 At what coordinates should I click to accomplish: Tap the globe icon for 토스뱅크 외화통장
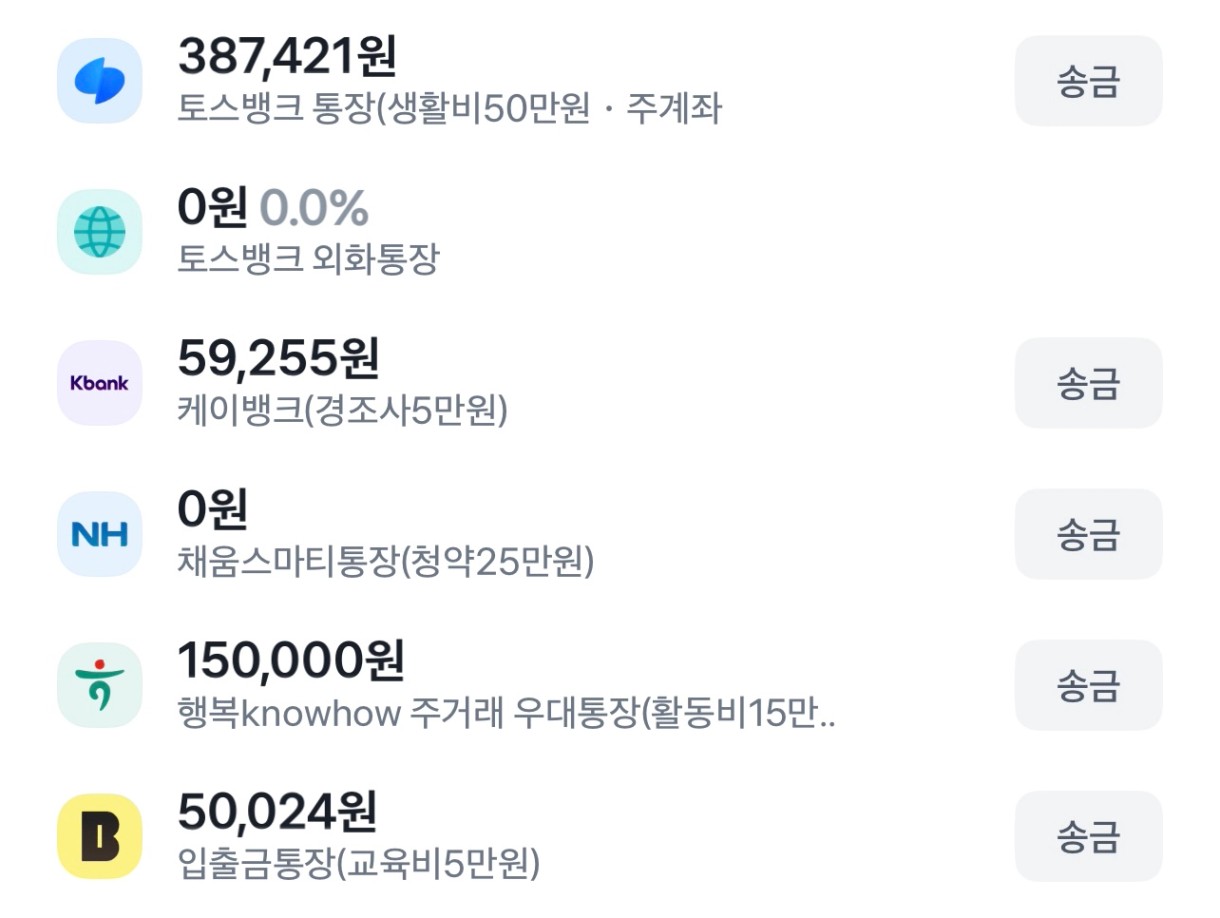click(x=99, y=232)
